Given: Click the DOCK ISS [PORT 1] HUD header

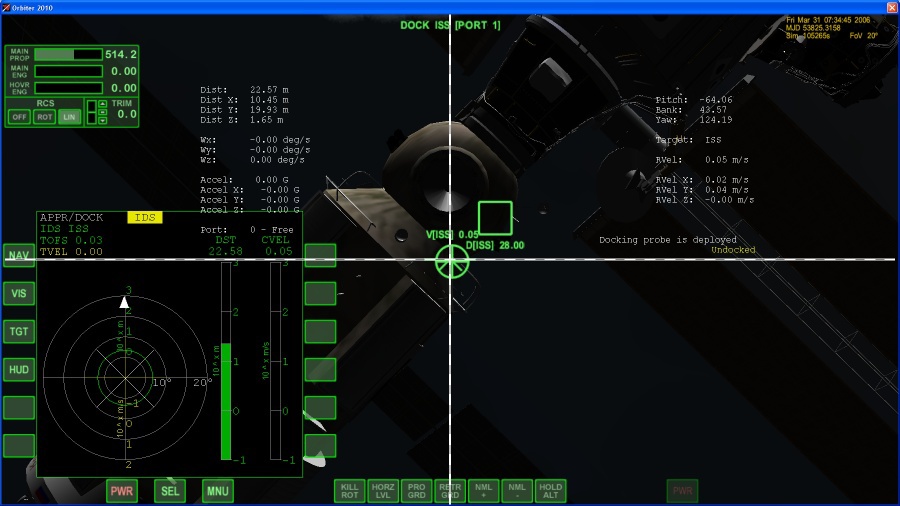Looking at the screenshot, I should coord(450,25).
